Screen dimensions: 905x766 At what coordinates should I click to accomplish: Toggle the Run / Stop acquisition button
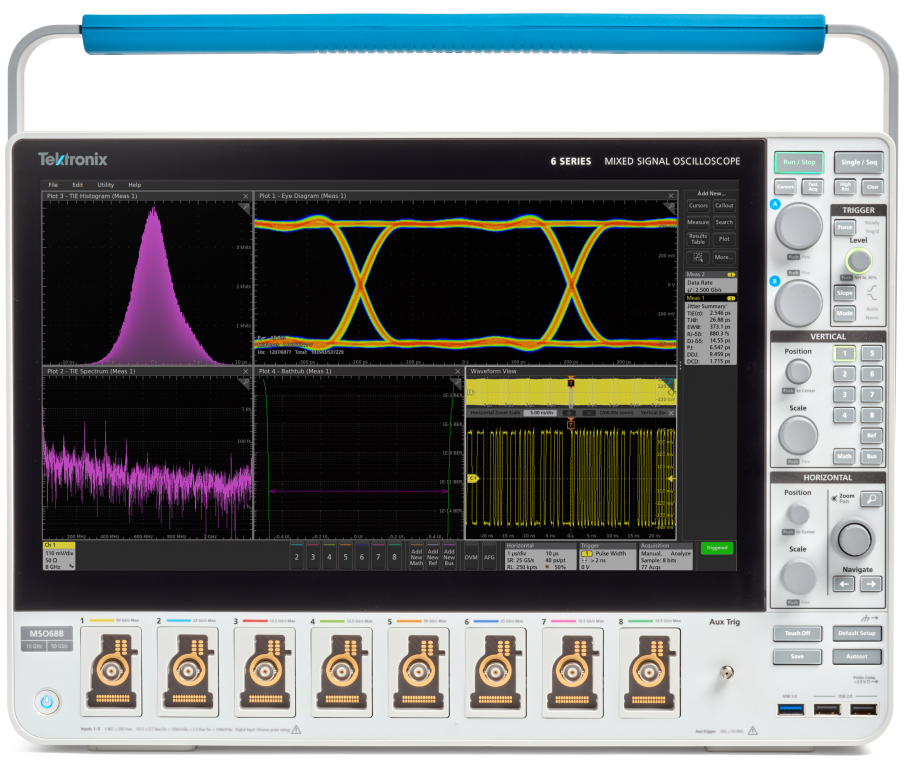click(799, 162)
